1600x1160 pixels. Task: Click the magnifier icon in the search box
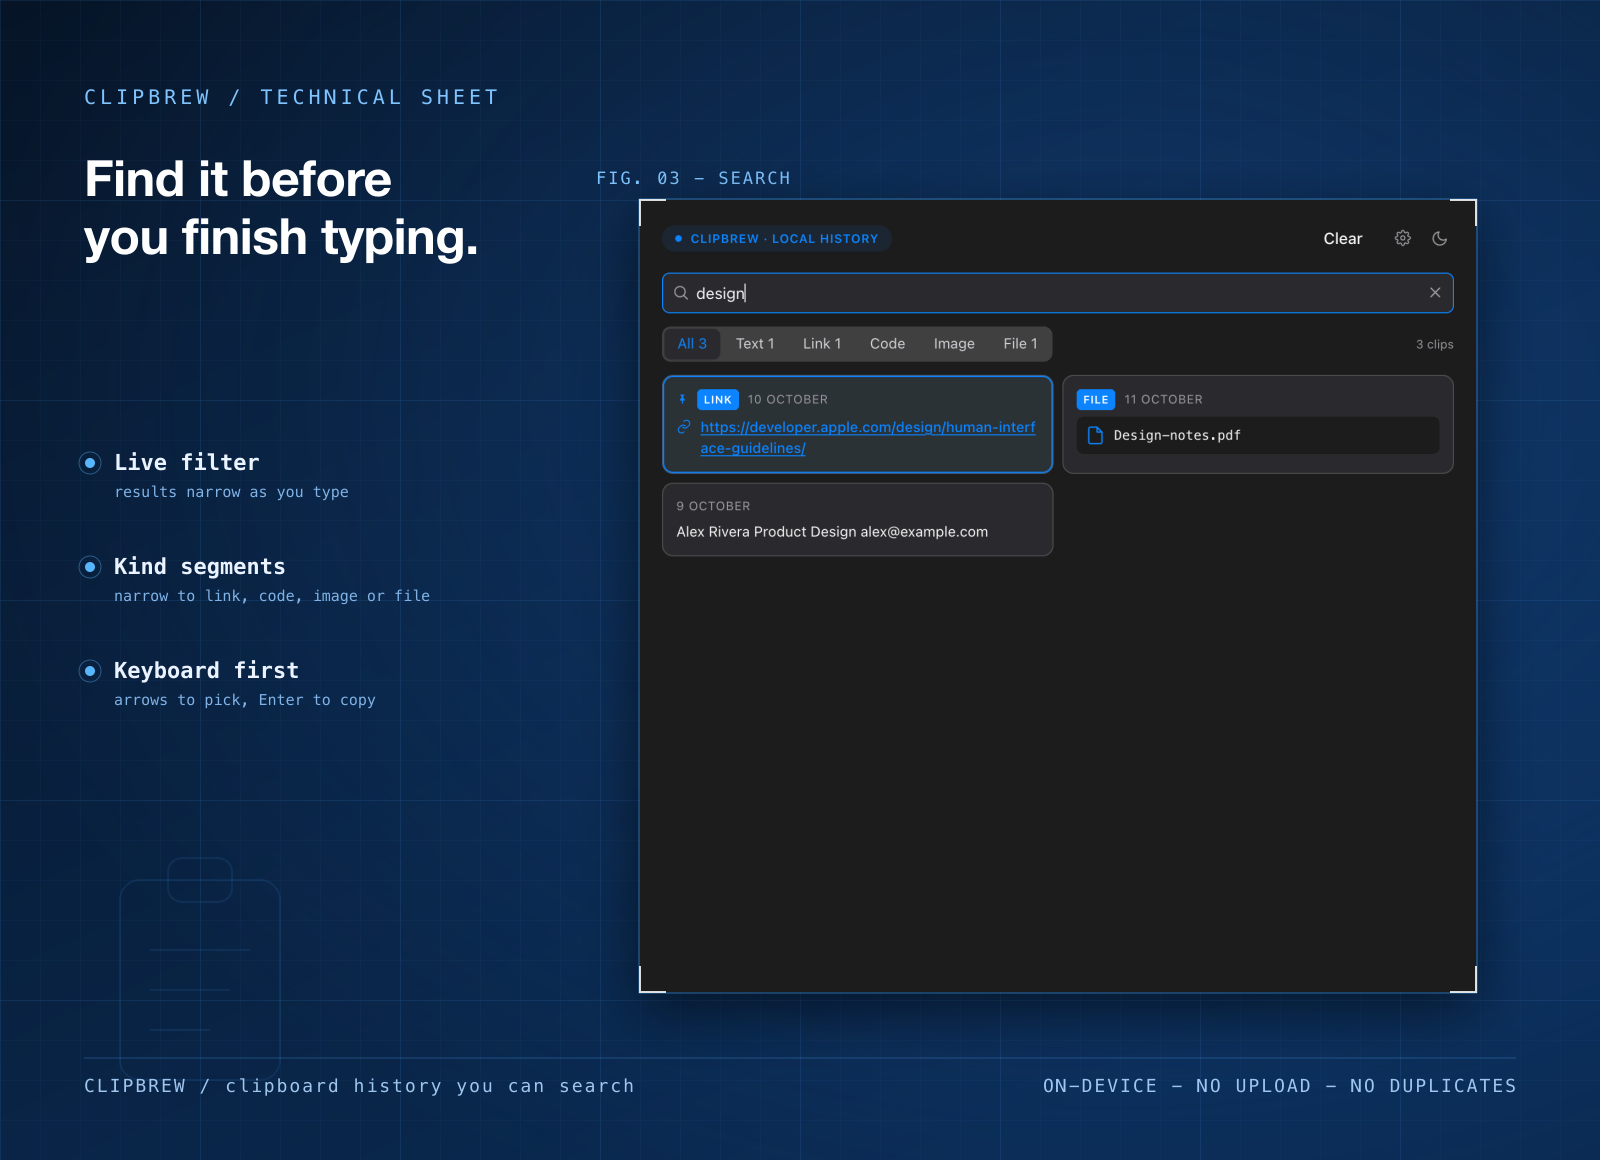pos(681,293)
